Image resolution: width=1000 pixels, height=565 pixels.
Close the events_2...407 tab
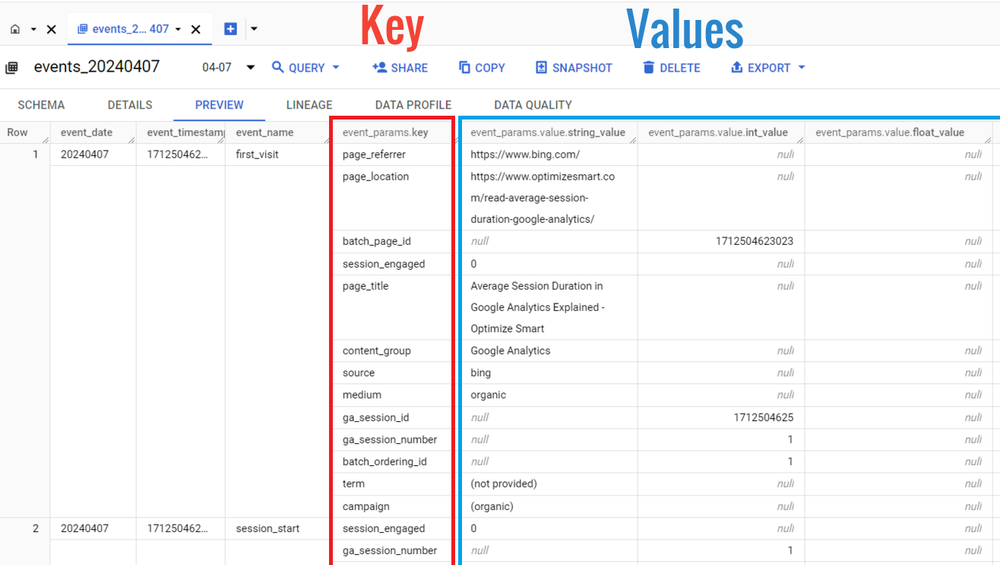[196, 29]
